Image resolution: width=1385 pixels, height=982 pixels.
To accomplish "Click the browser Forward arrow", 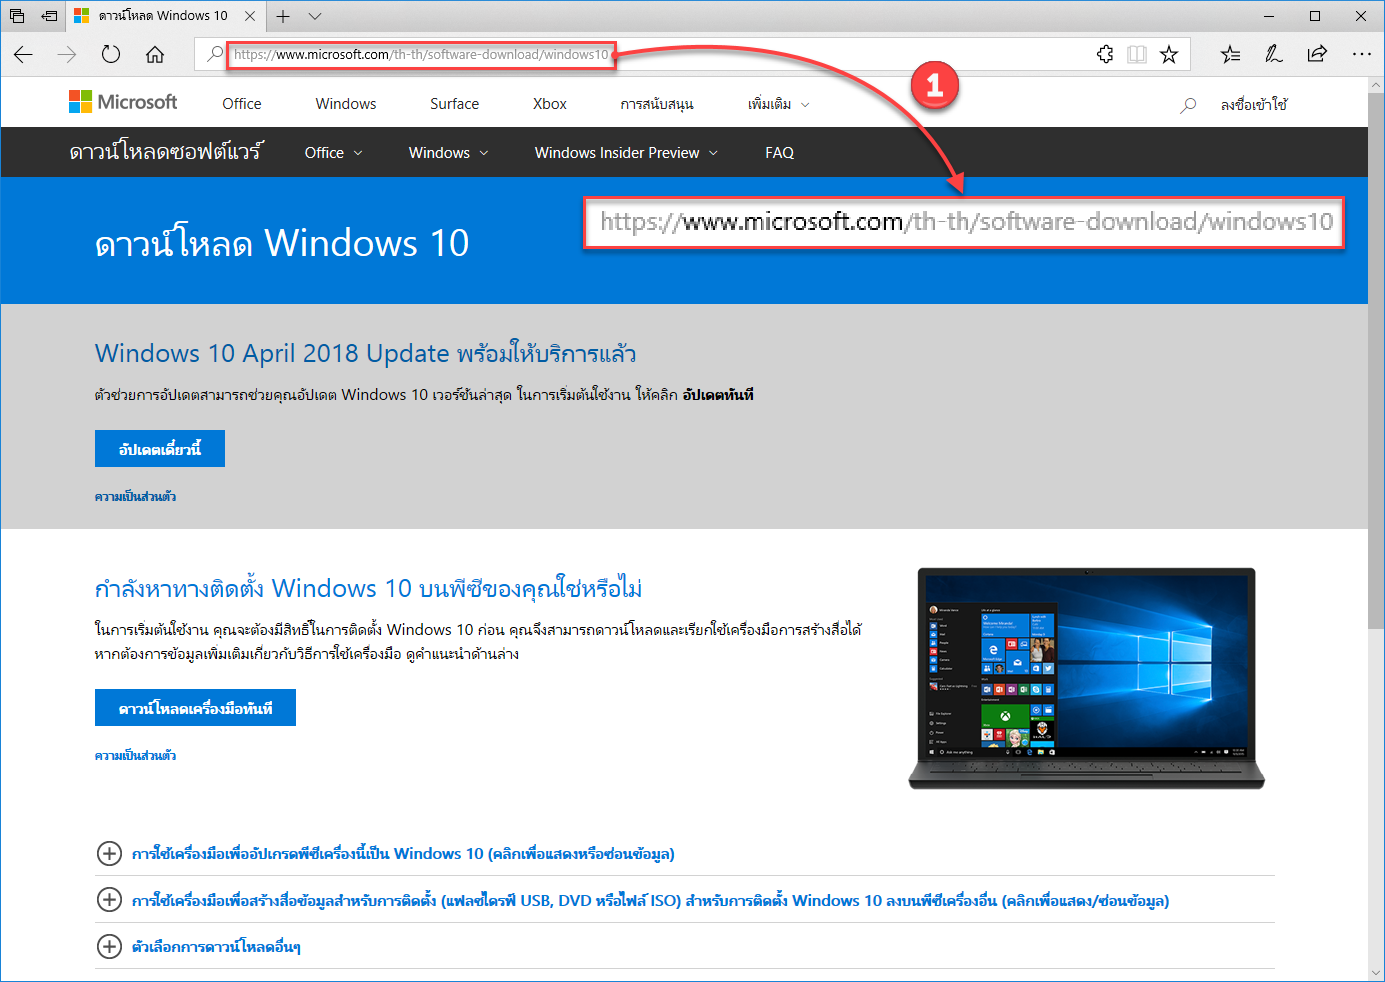I will [67, 55].
